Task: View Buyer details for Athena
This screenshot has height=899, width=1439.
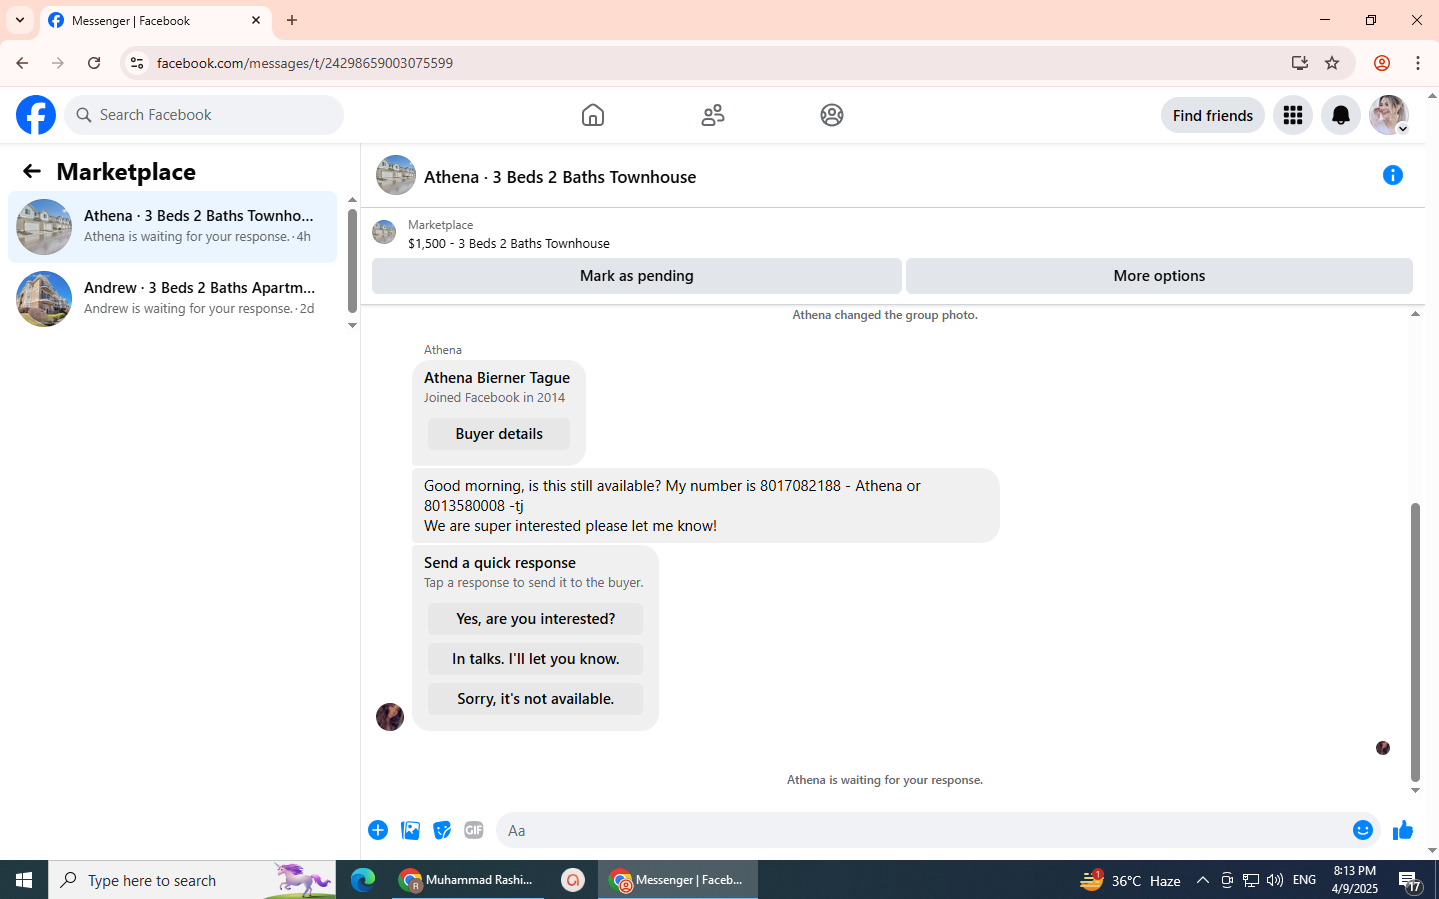Action: (499, 434)
